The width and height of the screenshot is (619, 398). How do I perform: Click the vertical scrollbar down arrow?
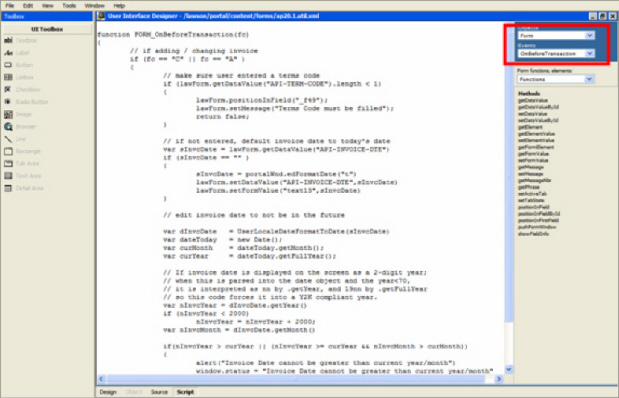[x=509, y=369]
